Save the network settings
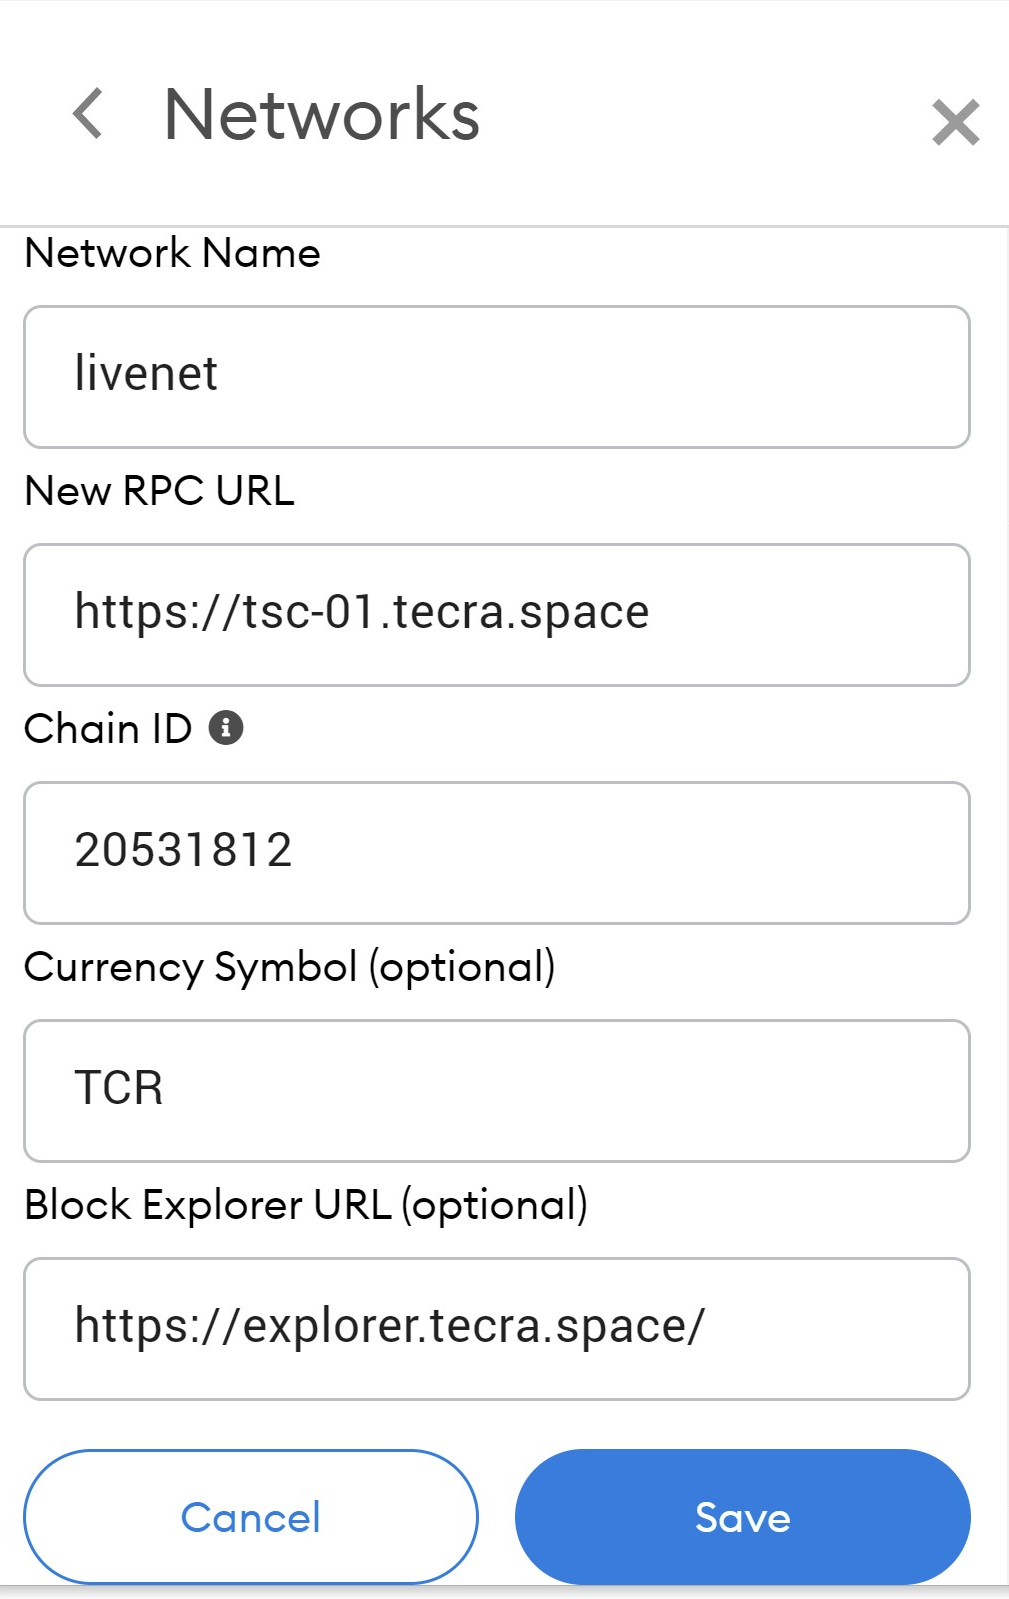 click(x=743, y=1517)
